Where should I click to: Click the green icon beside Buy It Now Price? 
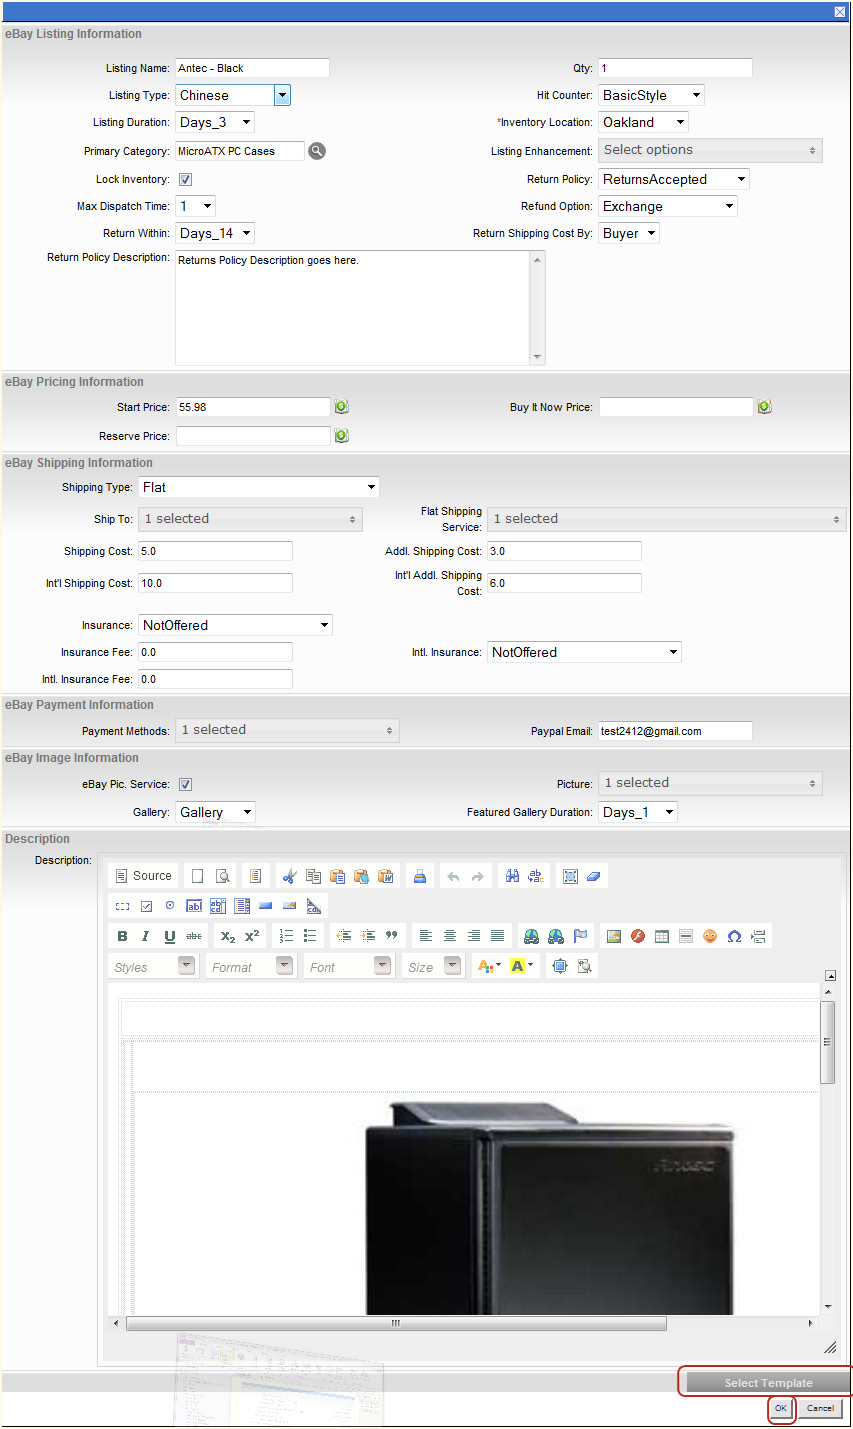tap(765, 407)
